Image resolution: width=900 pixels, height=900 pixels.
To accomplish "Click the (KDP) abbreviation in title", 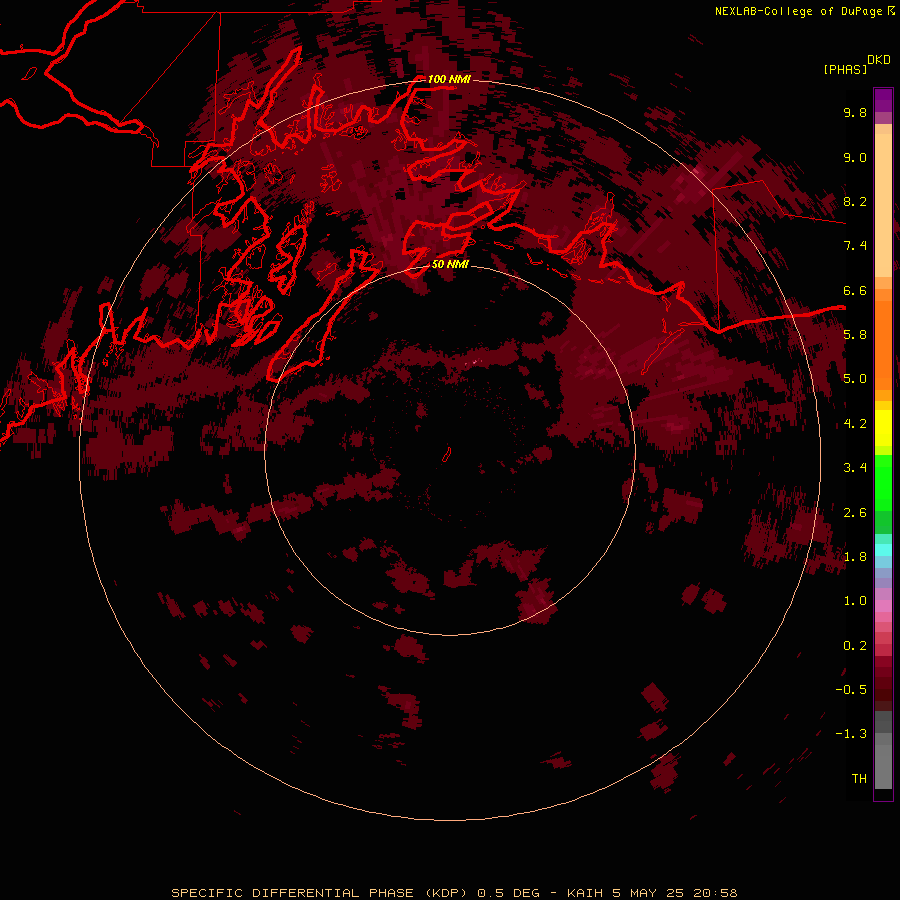I will tap(447, 893).
